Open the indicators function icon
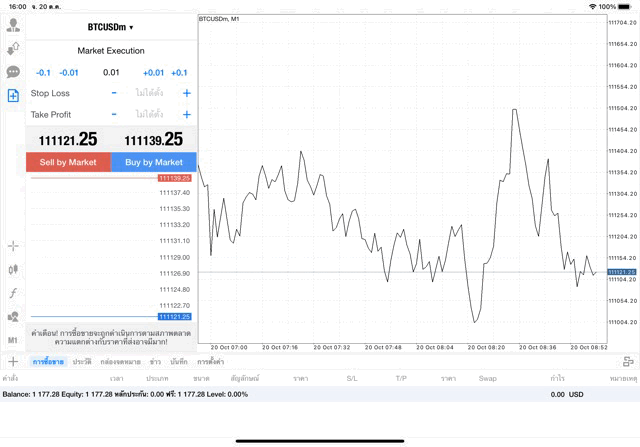Viewport: 640px width, 447px height. [x=13, y=293]
